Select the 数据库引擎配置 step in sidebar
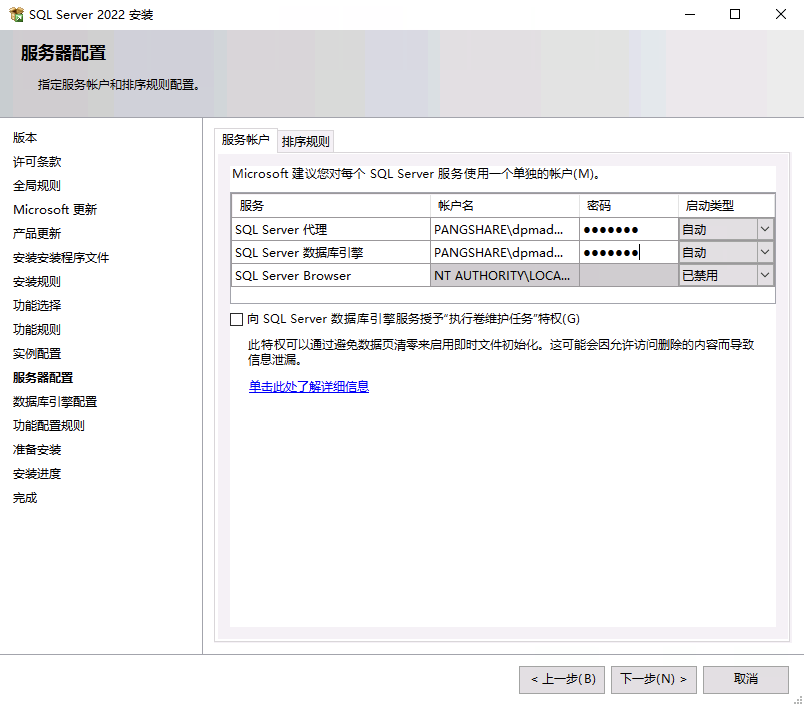This screenshot has width=804, height=706. pos(55,401)
